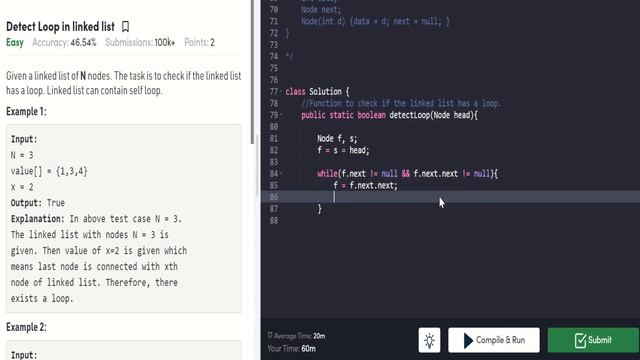Click Compile & Run button
640x360 pixels.
(x=493, y=340)
